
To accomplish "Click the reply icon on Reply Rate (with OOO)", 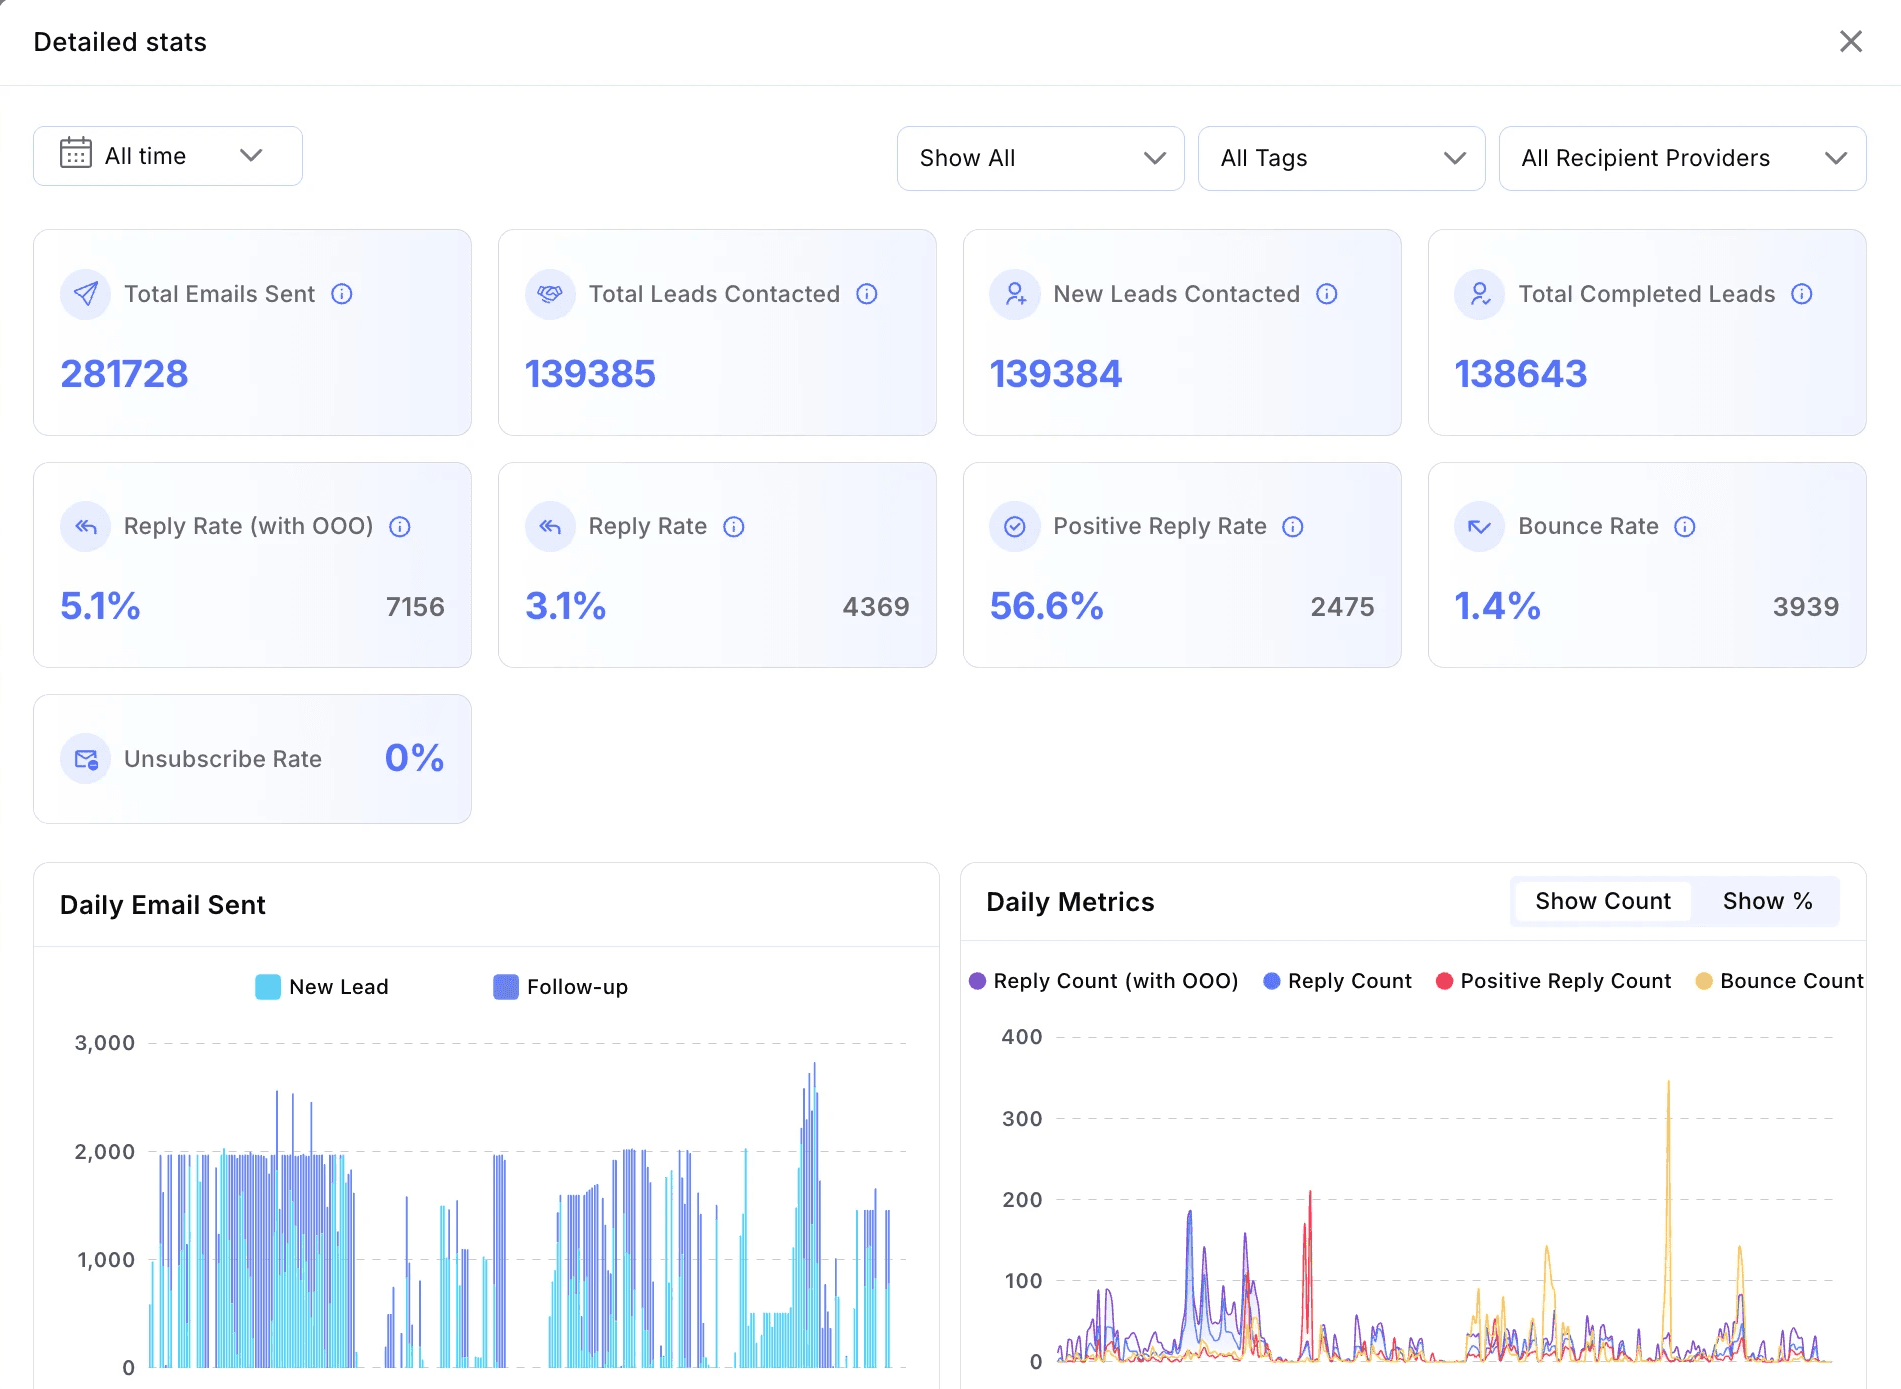I will 86,527.
